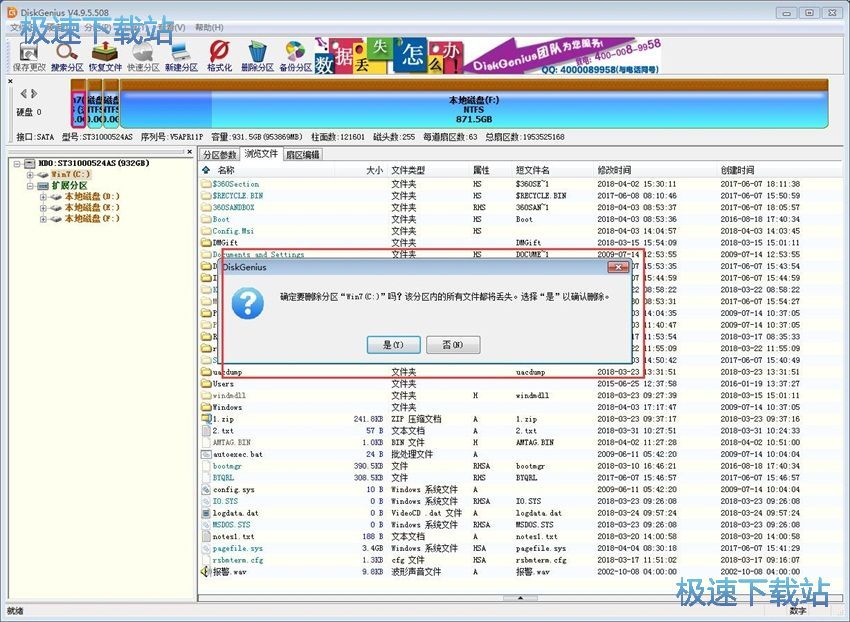Click the 保存更改 toolbar icon
This screenshot has height=622, width=850.
(29, 56)
